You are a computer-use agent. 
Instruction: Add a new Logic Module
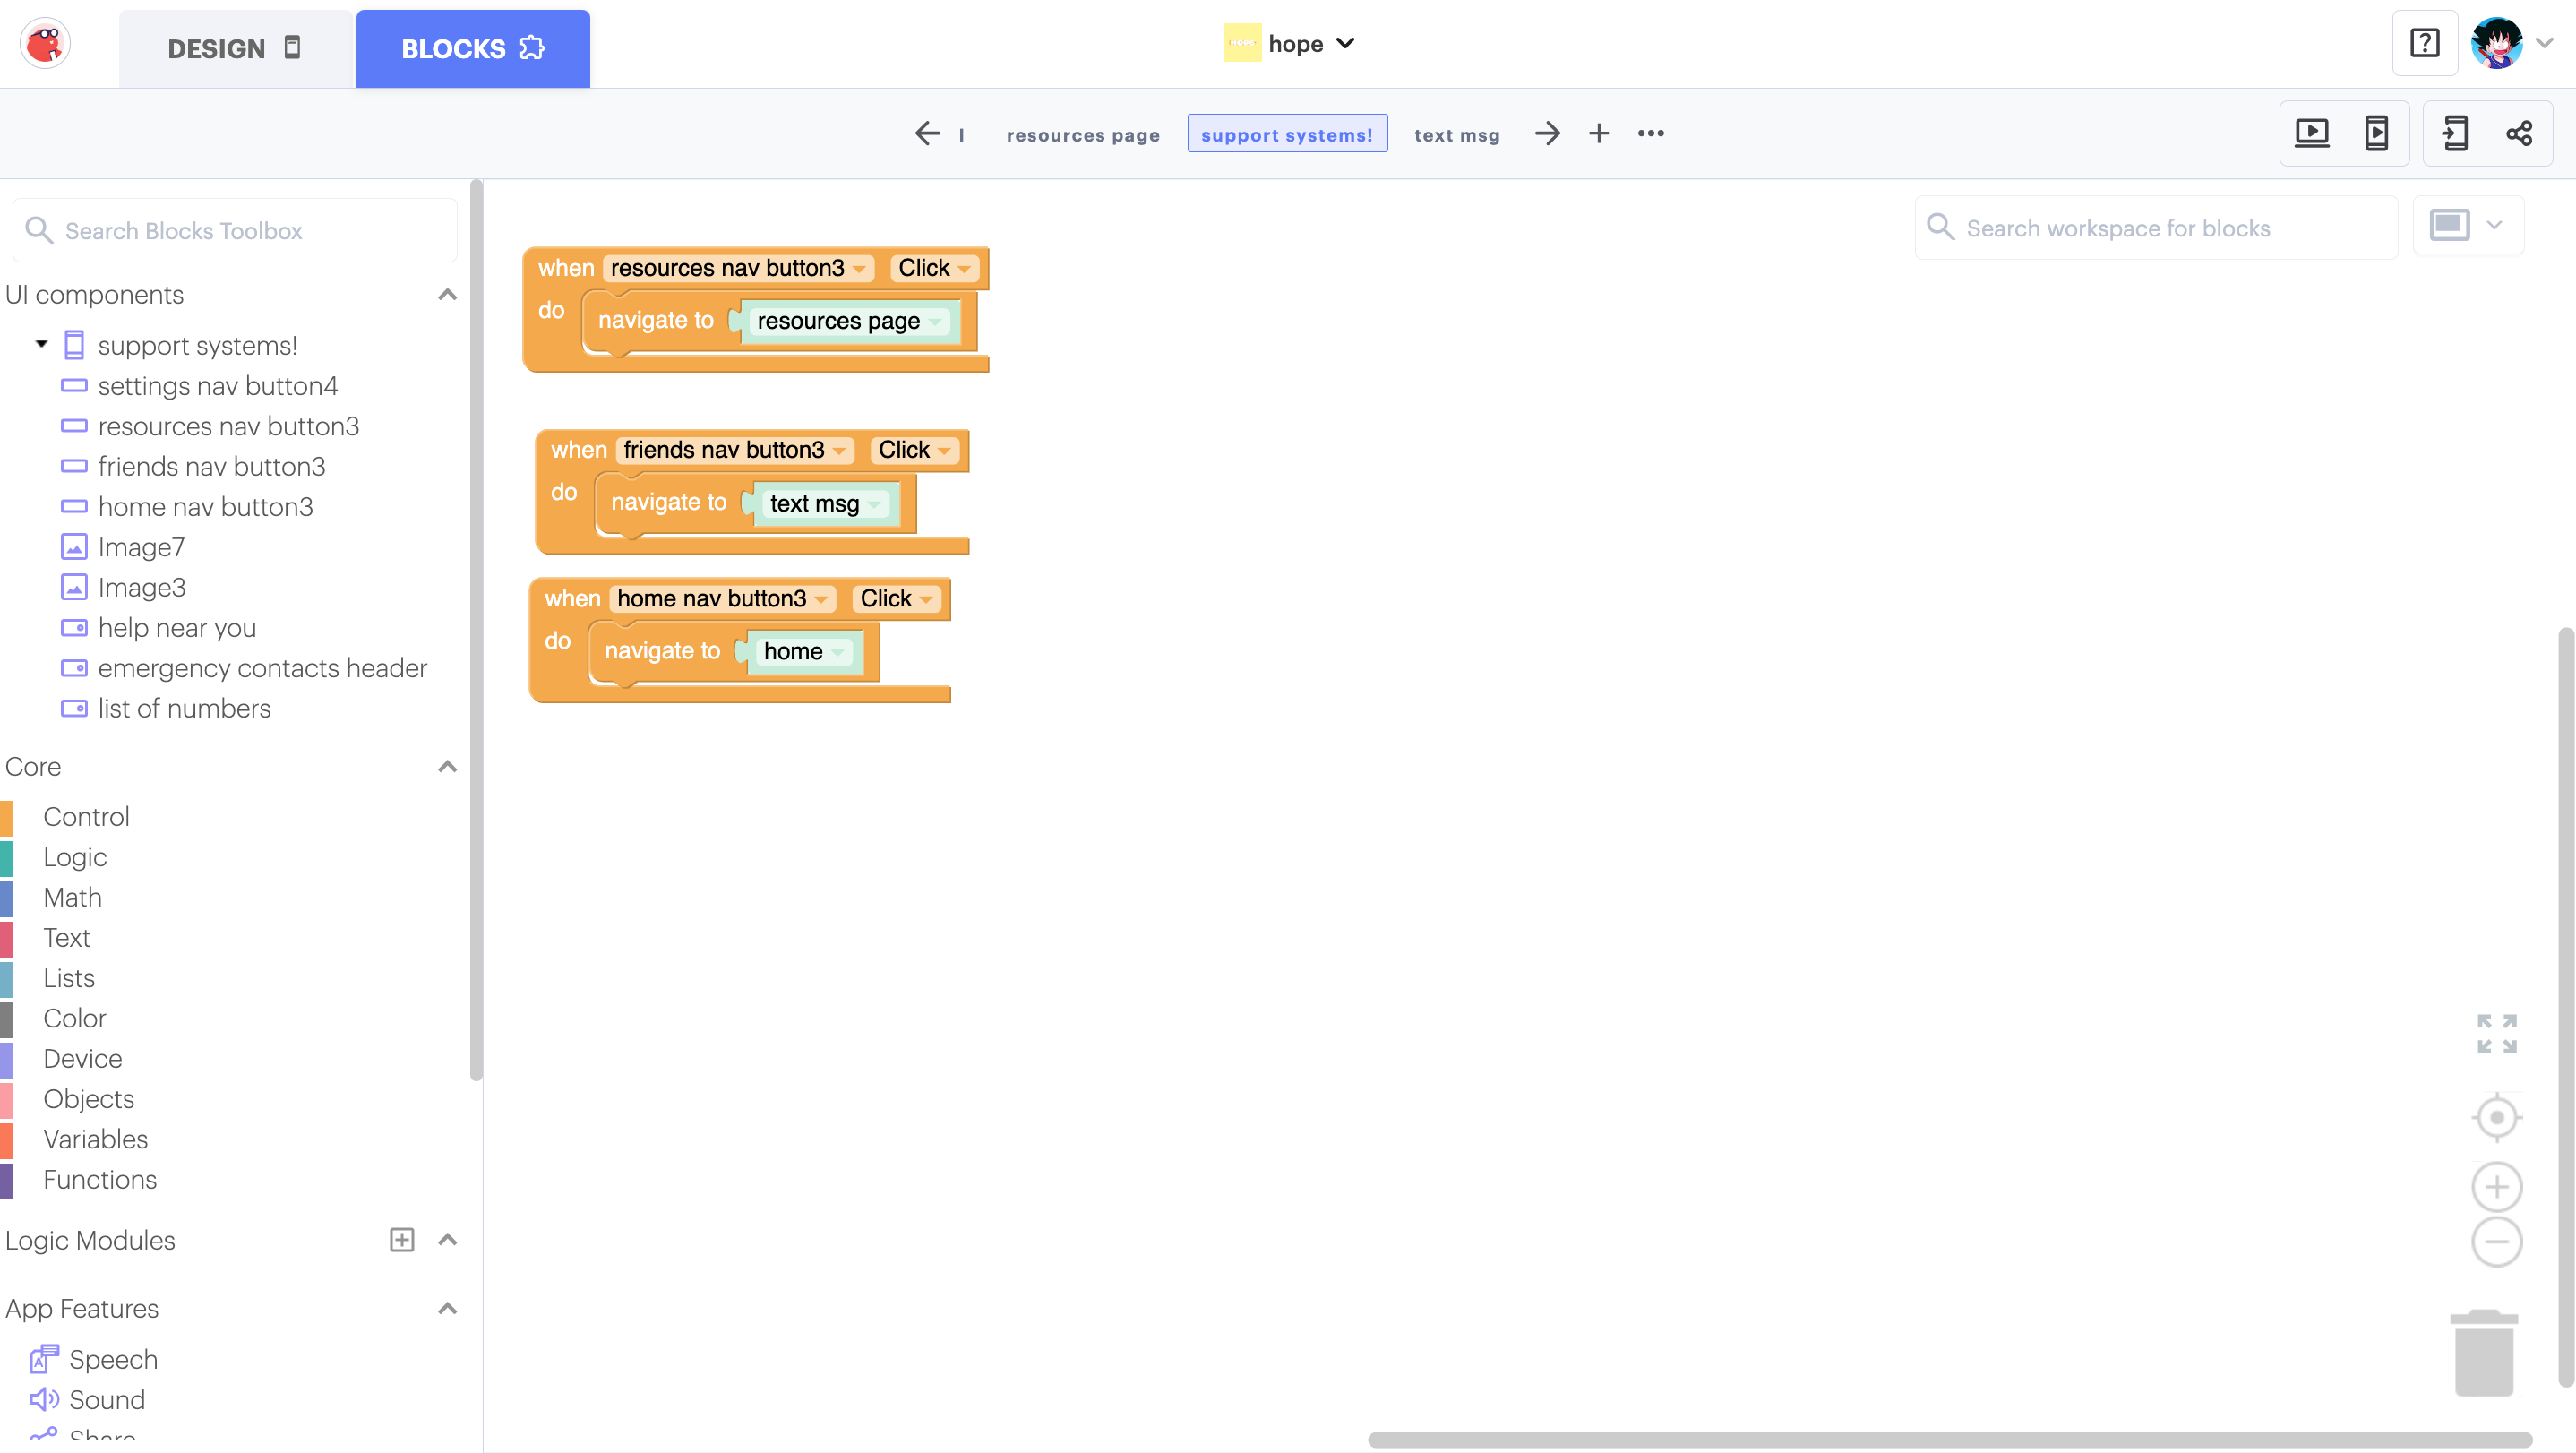click(401, 1240)
